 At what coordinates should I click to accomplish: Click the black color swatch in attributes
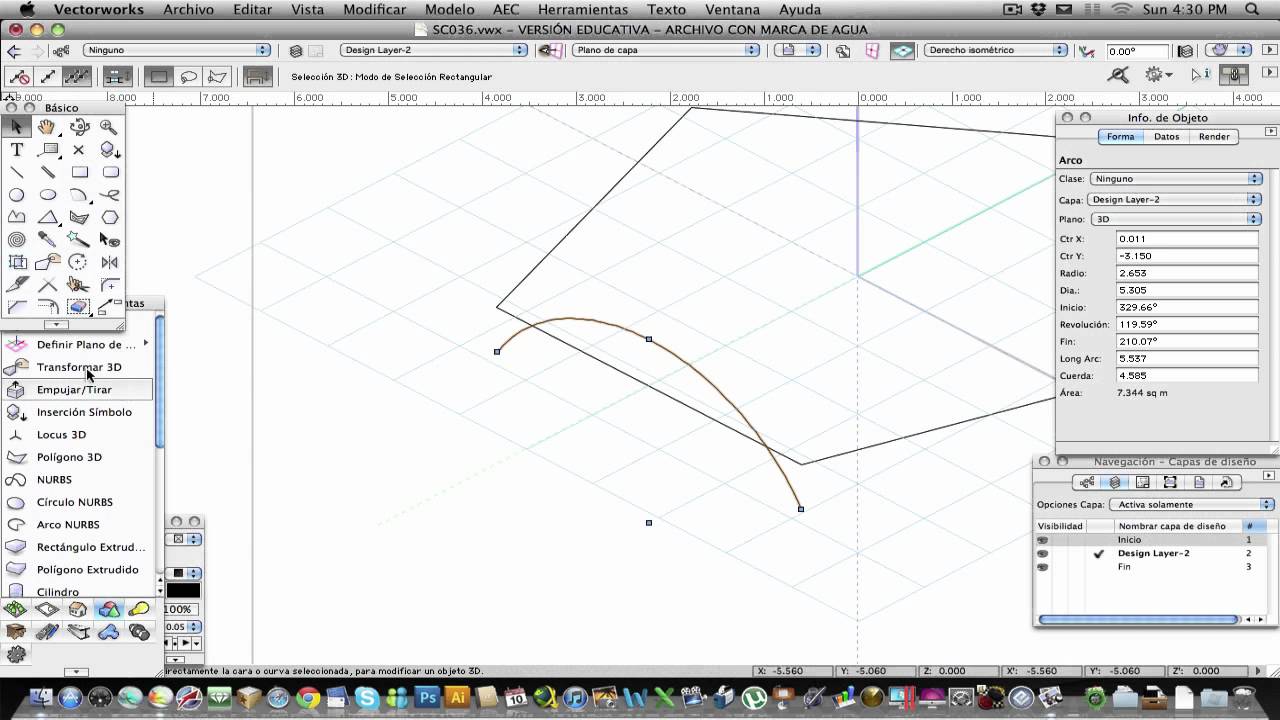(183, 590)
